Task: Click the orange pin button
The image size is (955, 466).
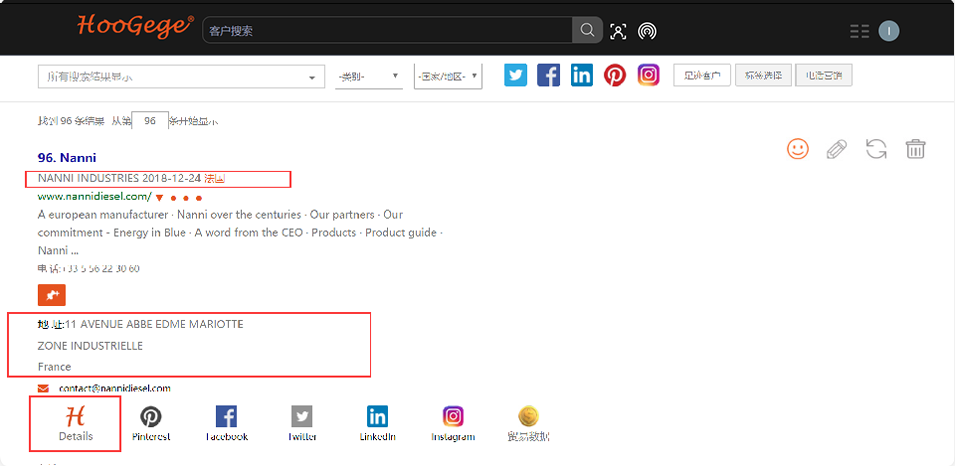Action: tap(52, 294)
